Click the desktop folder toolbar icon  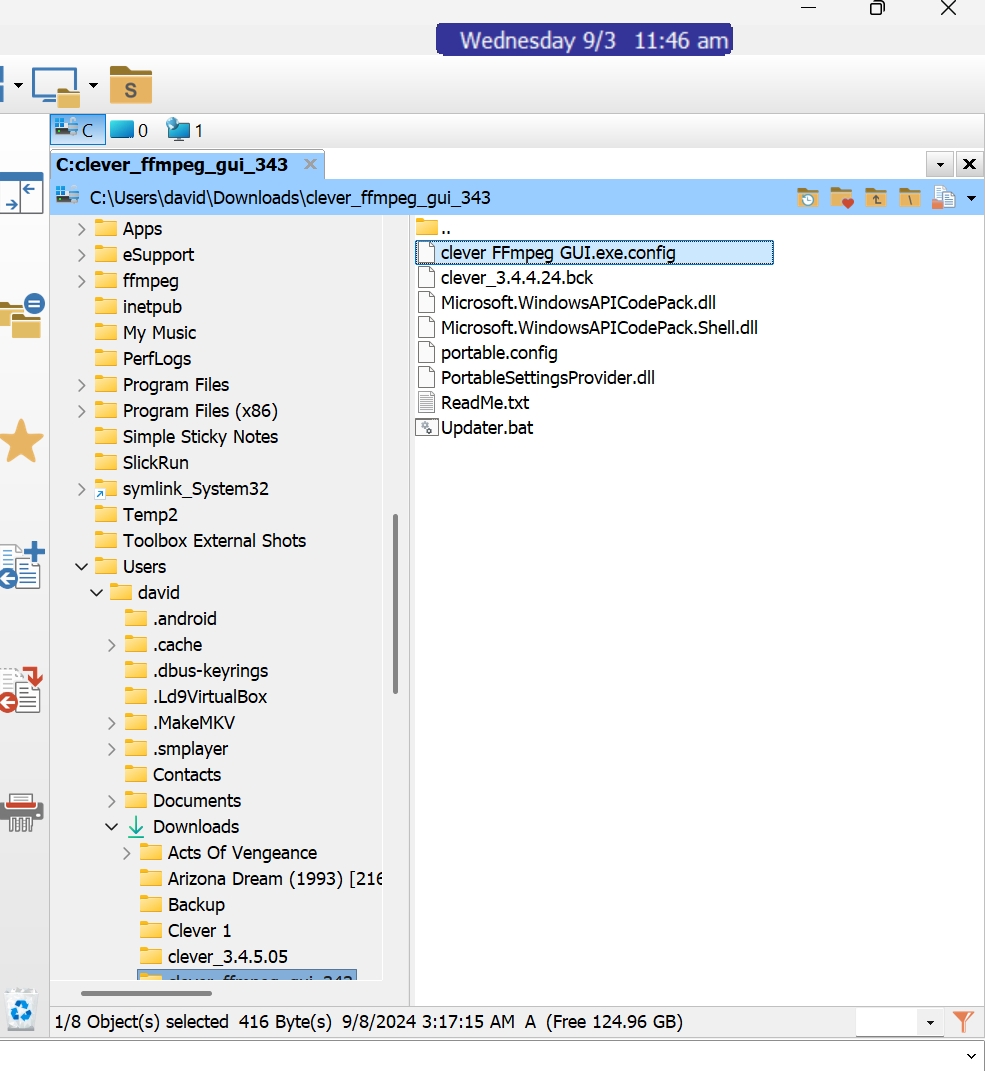tap(56, 87)
